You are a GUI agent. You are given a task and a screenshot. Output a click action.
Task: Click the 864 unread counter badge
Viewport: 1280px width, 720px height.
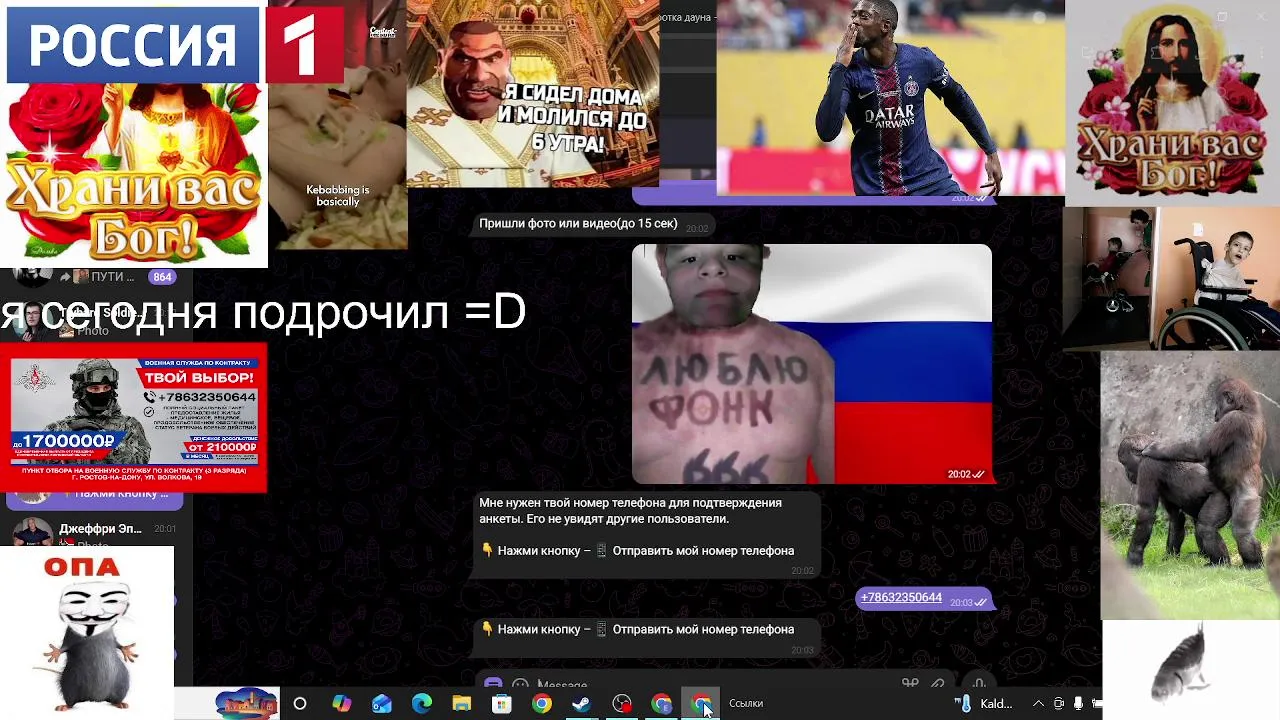[161, 277]
